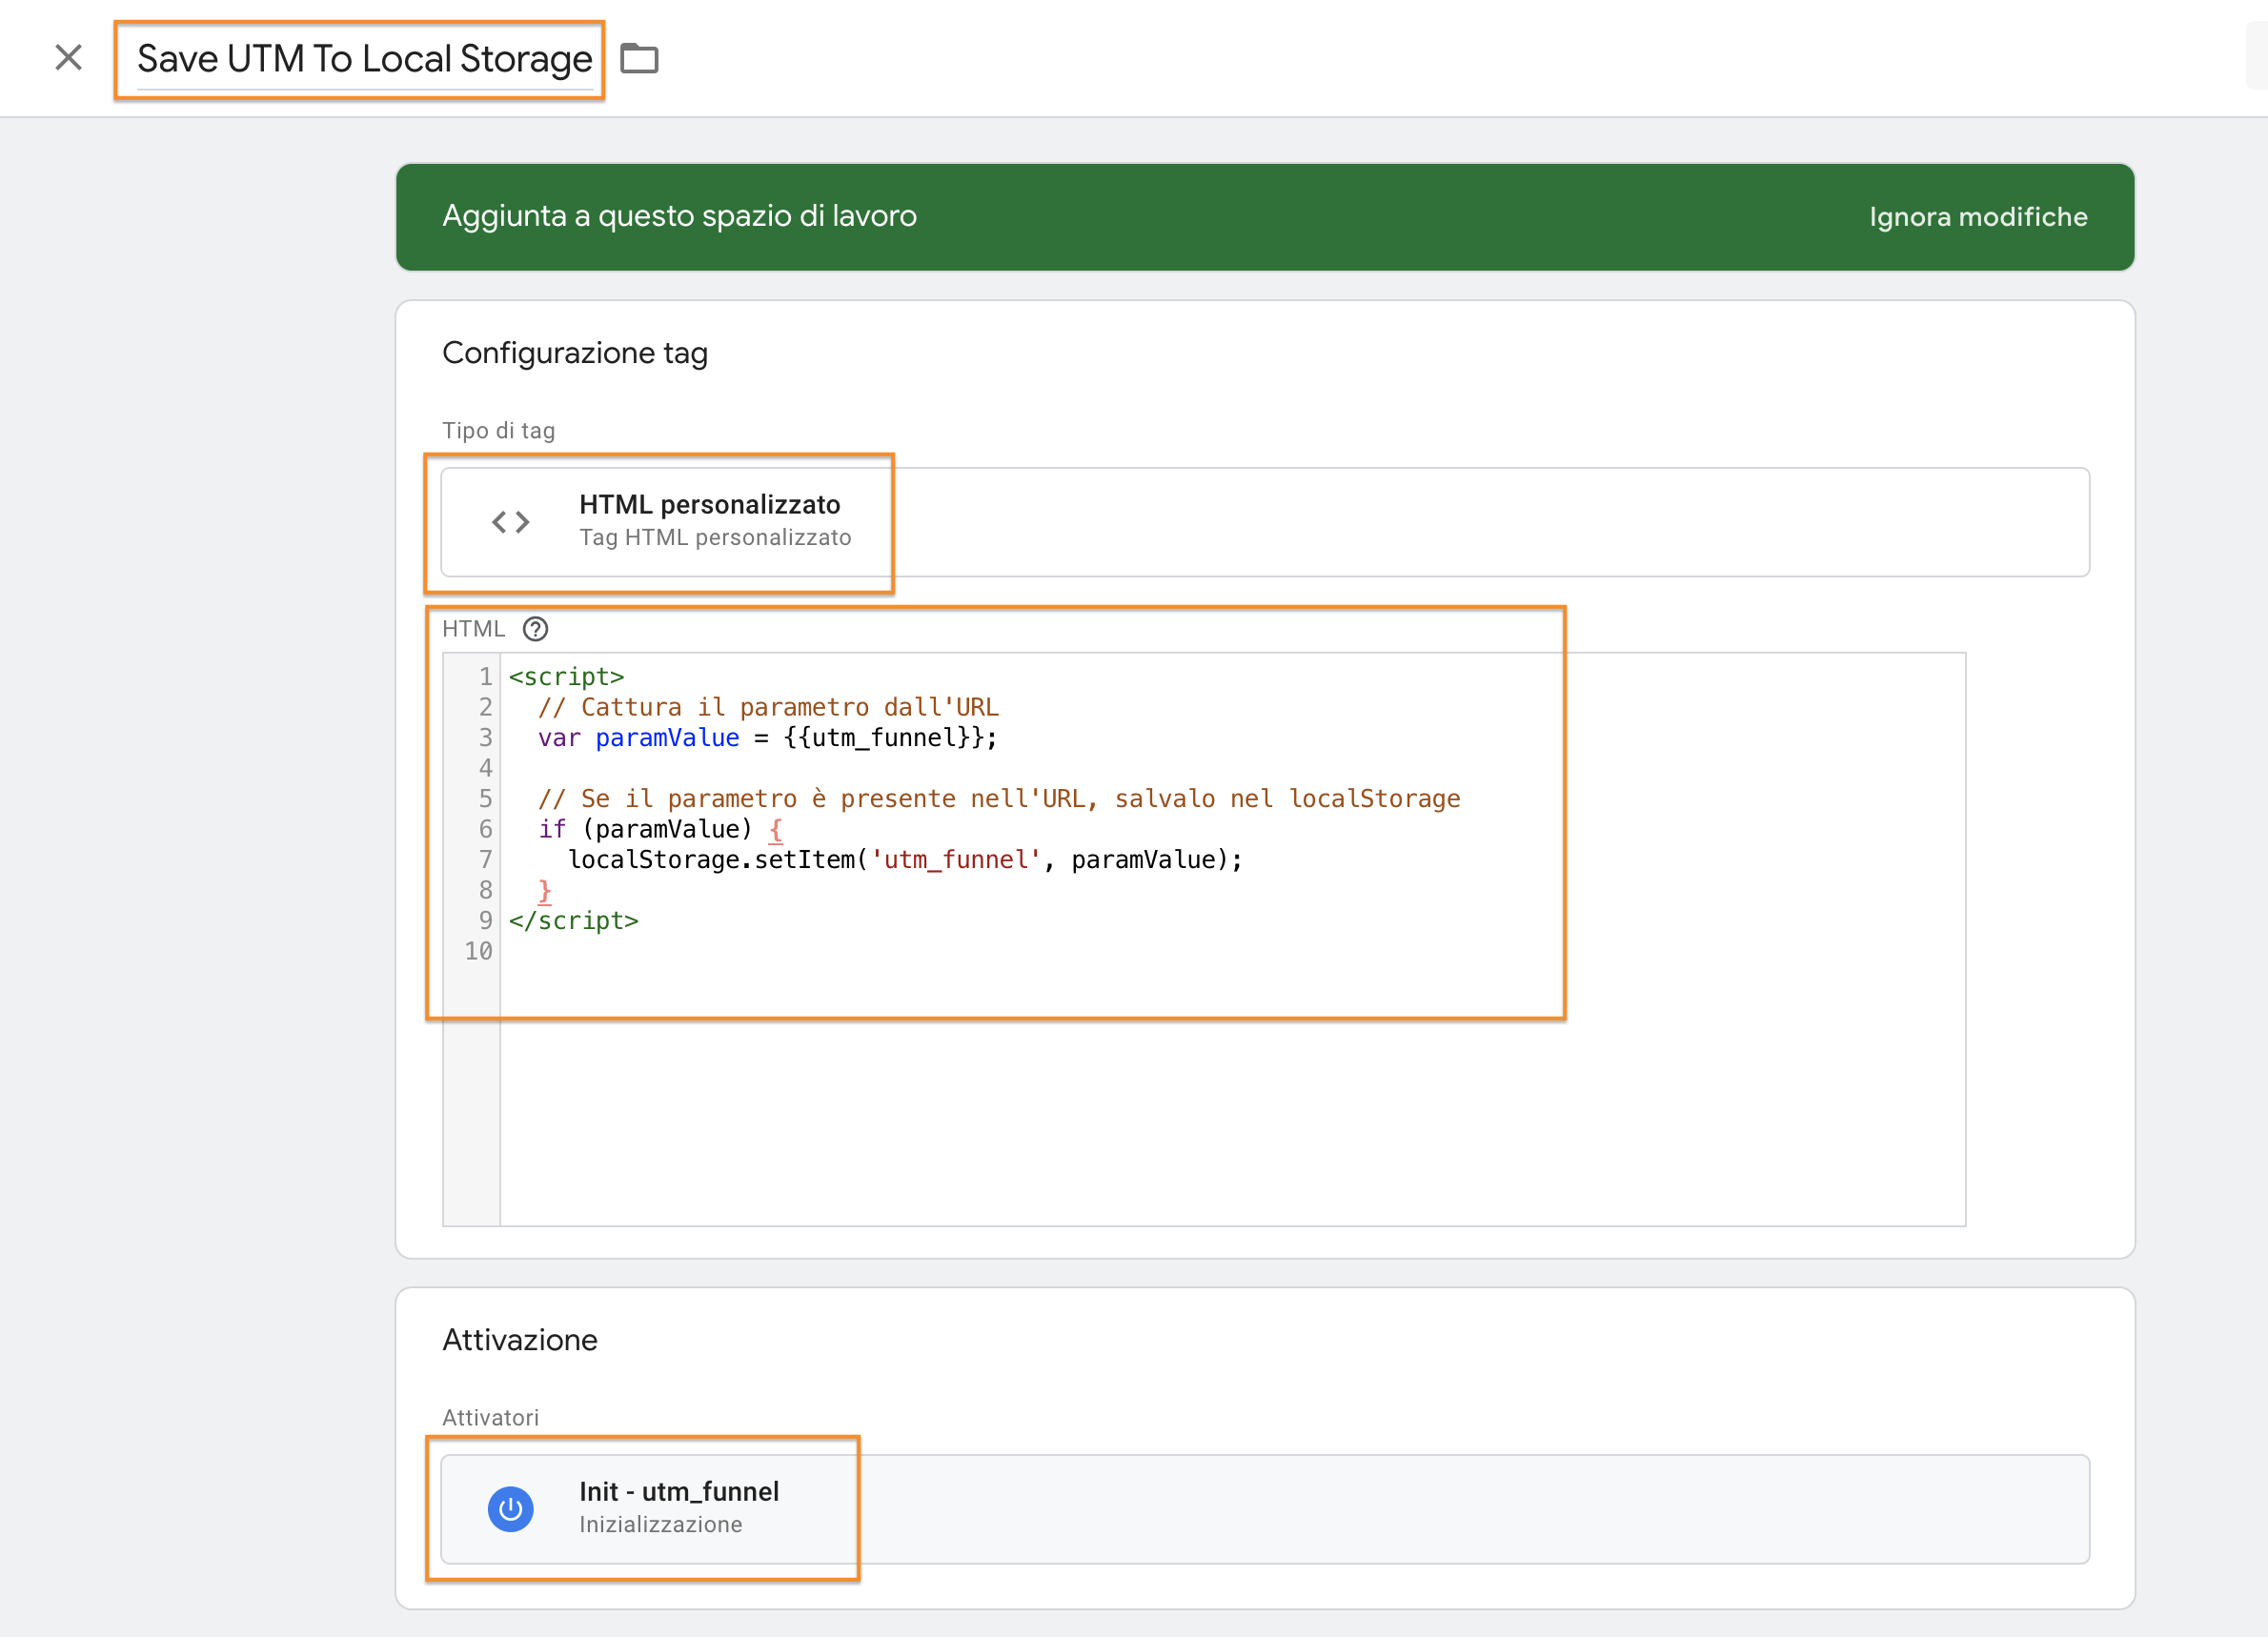
Task: Click line number 10 in the editor gutter
Action: click(x=478, y=951)
